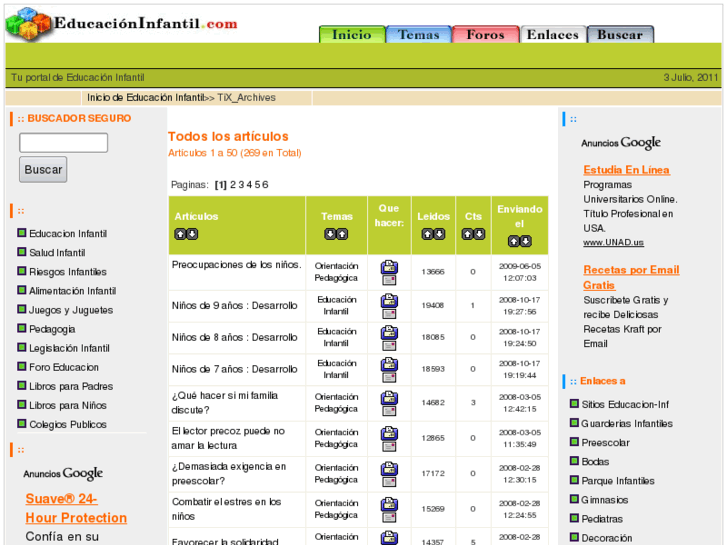
Task: Email the article Preocupaciones de los niños
Action: click(x=389, y=280)
